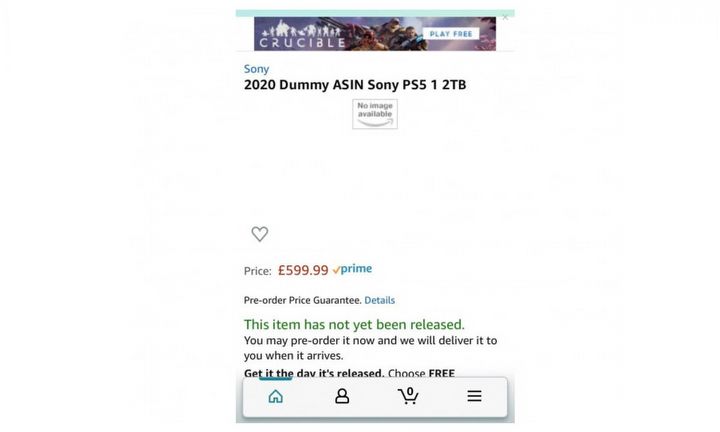Close the Crucible ad banner

(505, 17)
